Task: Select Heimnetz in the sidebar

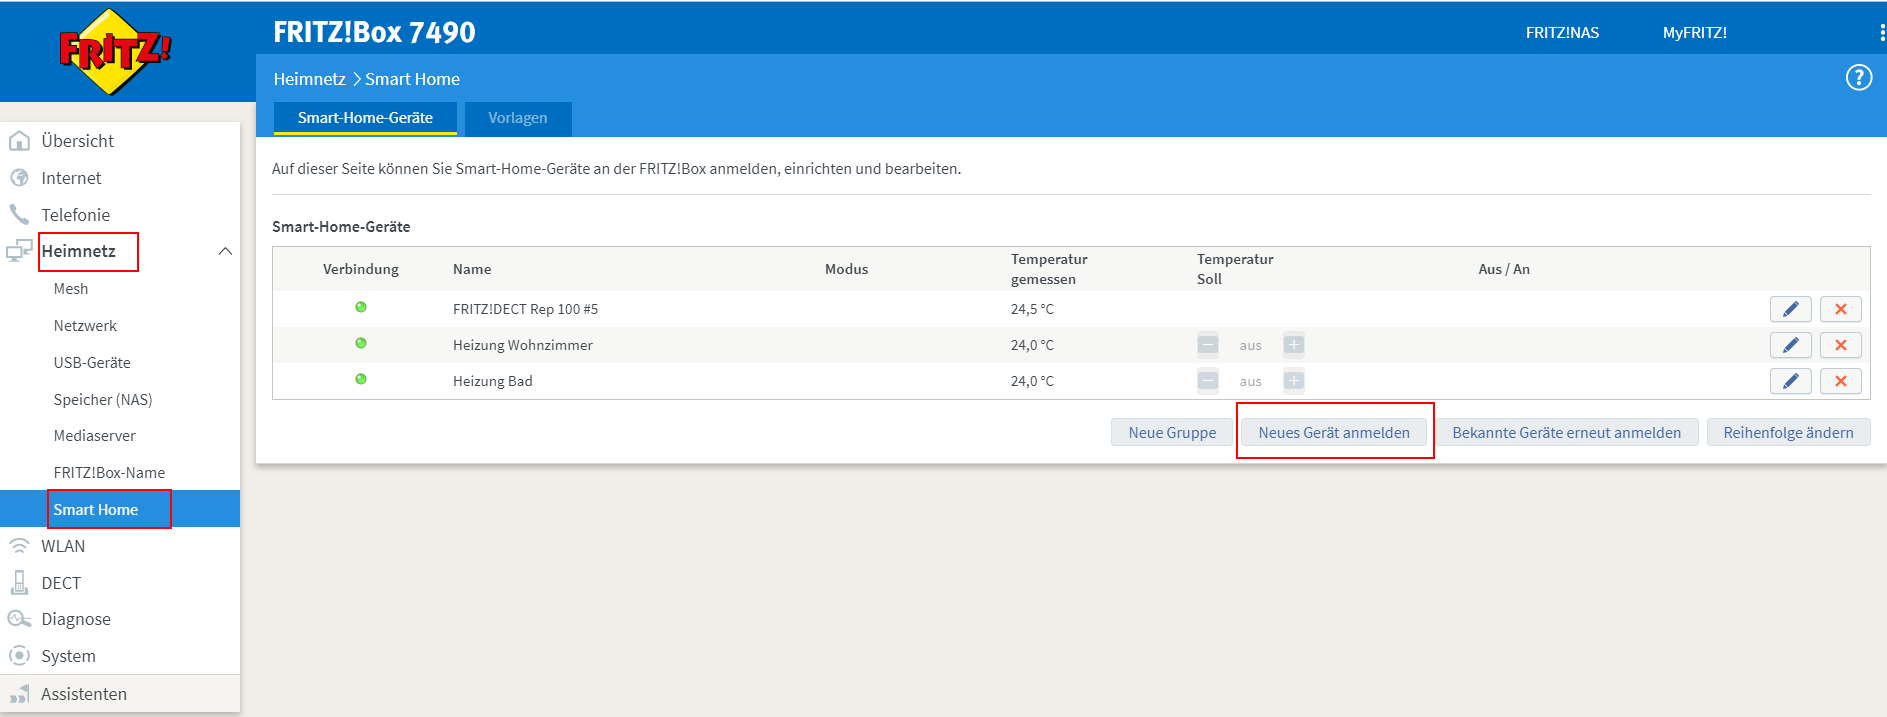Action: 79,251
